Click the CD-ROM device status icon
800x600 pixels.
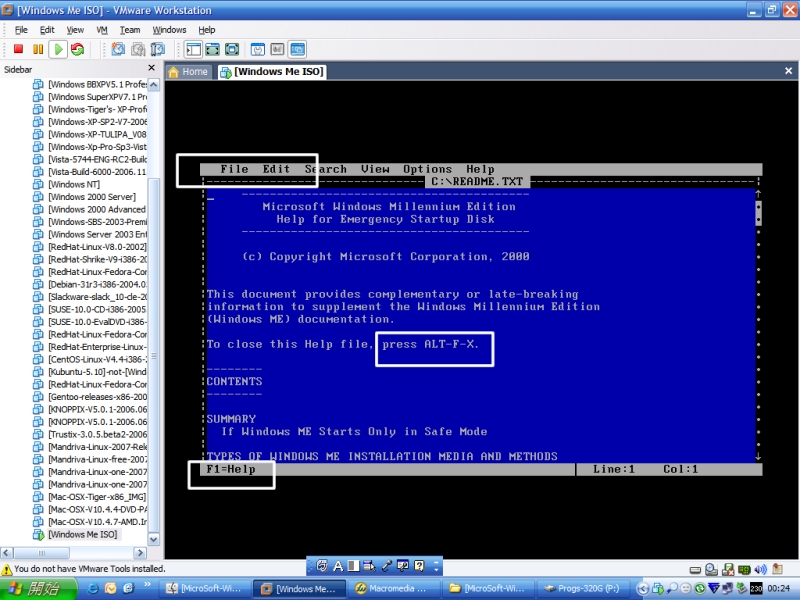[x=711, y=569]
